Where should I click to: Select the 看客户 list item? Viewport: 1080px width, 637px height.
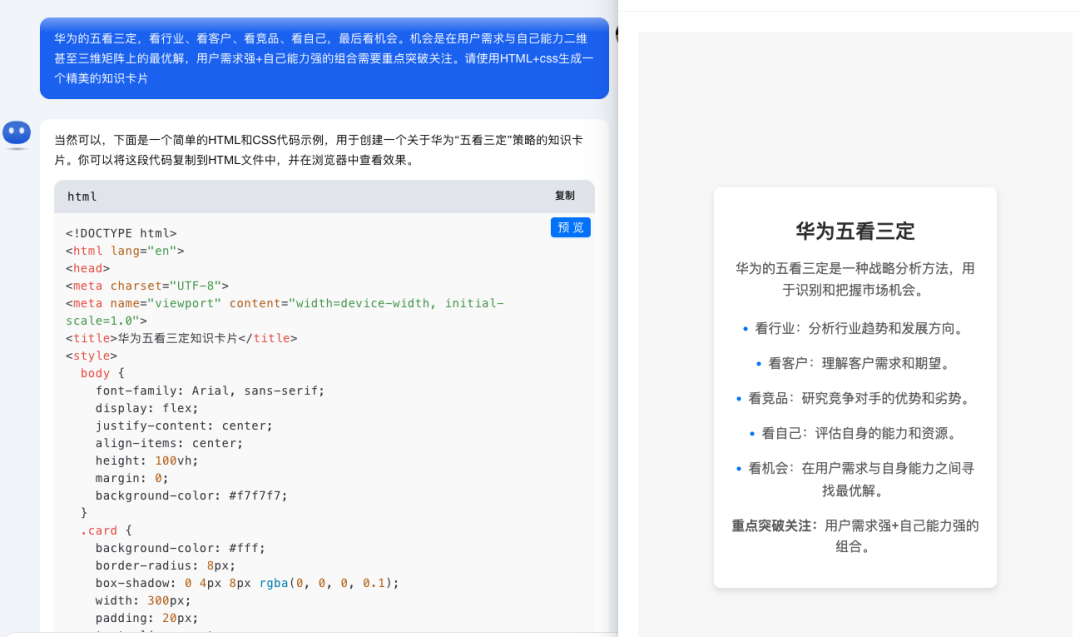(859, 363)
